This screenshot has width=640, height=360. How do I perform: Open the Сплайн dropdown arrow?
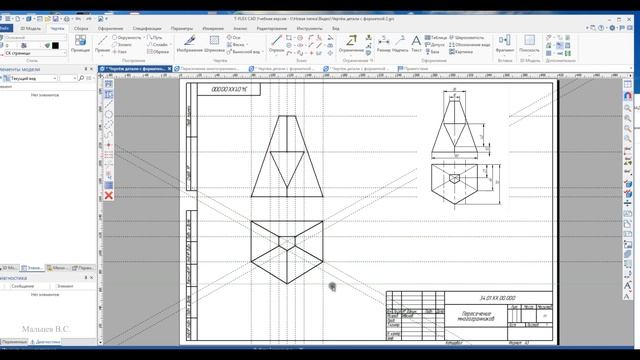click(170, 44)
